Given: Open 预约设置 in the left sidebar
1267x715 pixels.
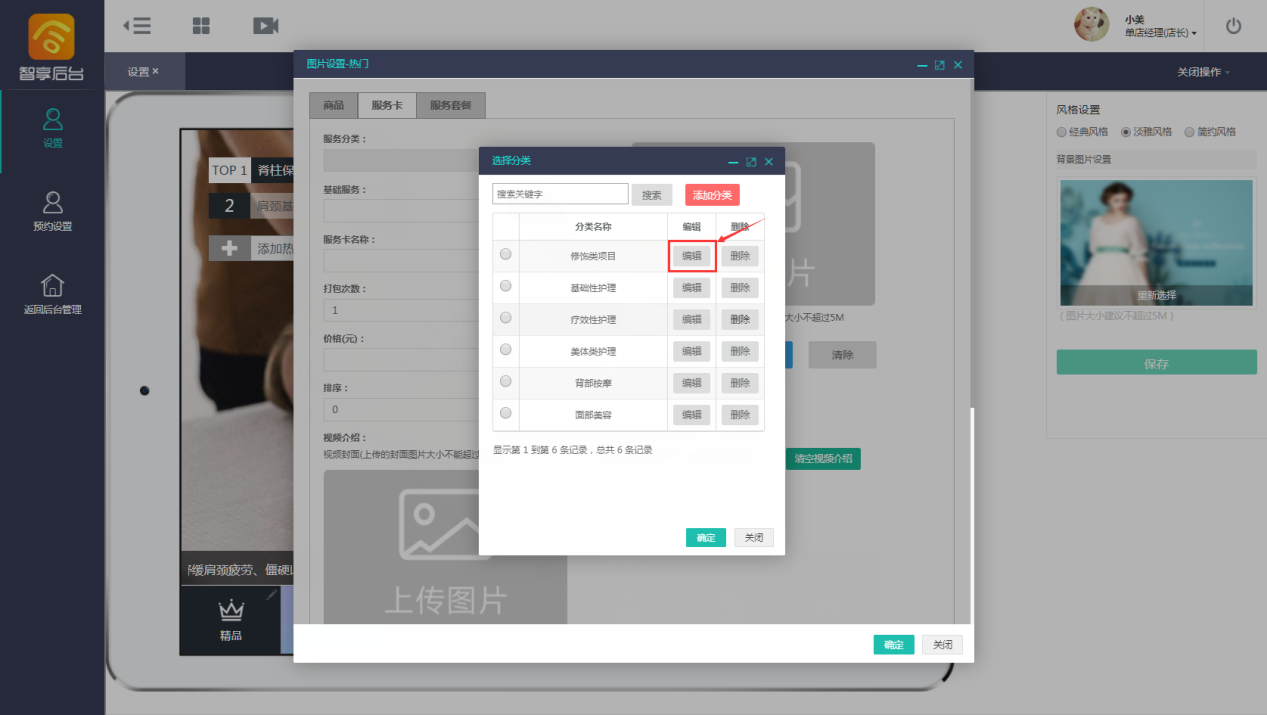Looking at the screenshot, I should point(53,212).
